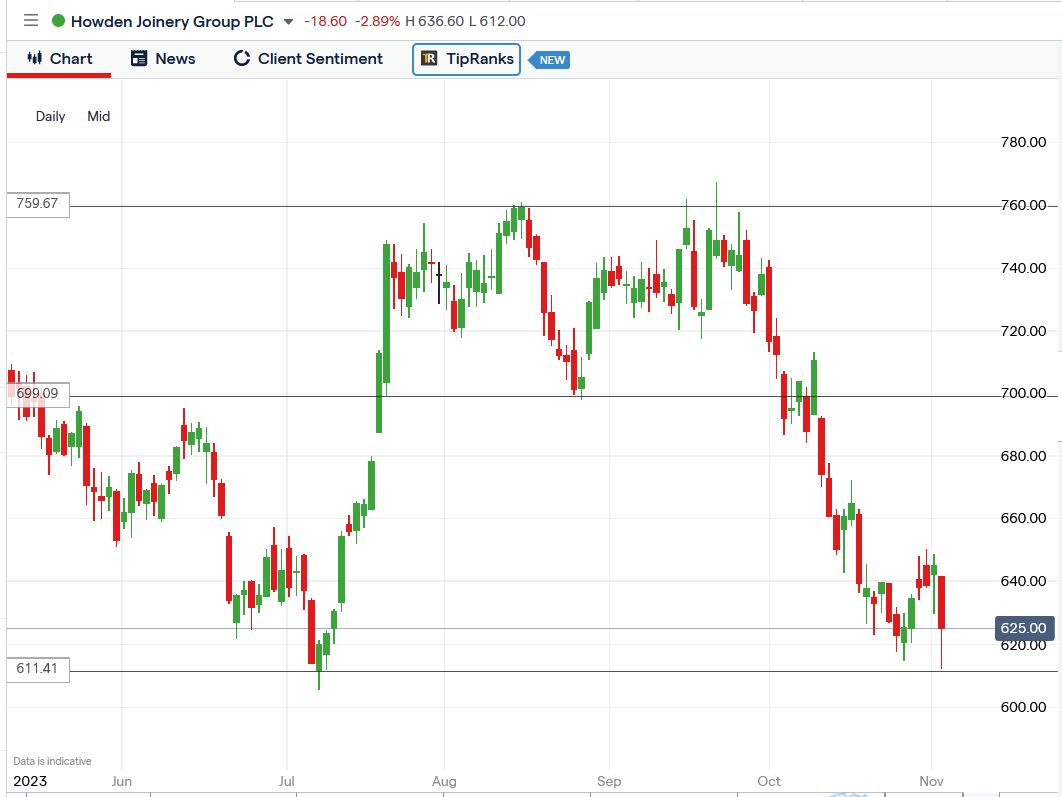Viewport: 1062px width, 797px height.
Task: Change the Mid price type setting
Action: tap(98, 116)
